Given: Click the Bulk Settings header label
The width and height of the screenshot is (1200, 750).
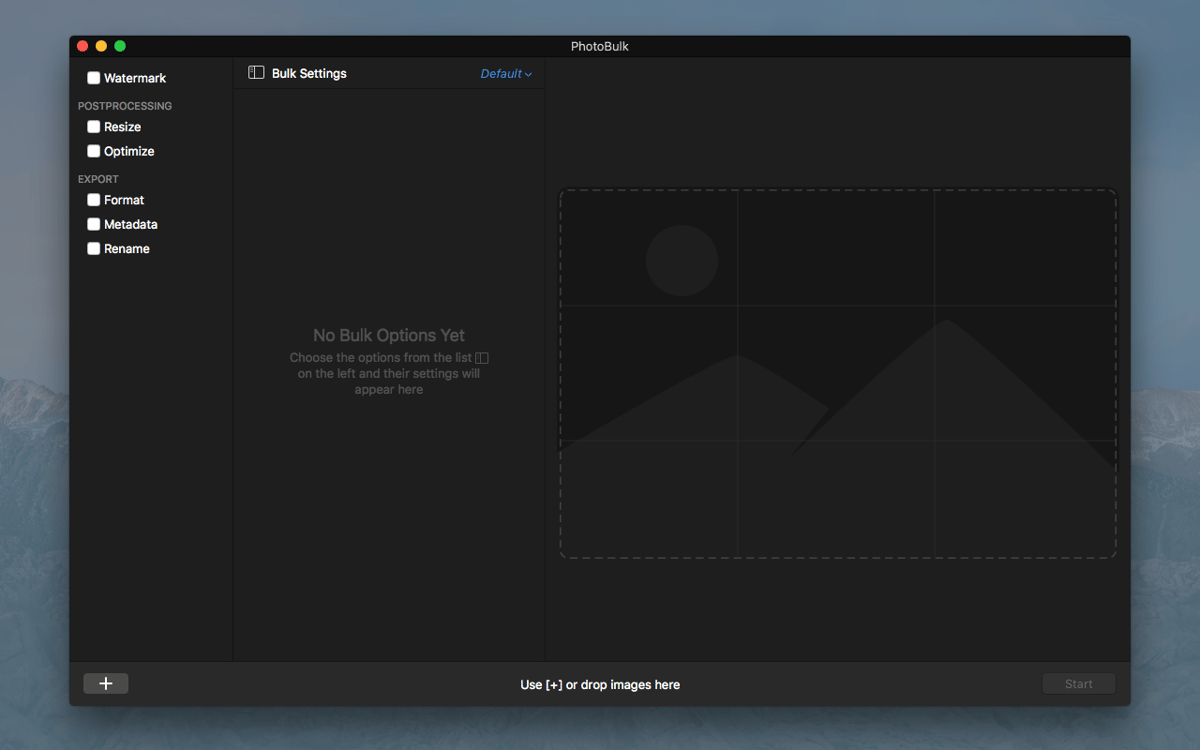Looking at the screenshot, I should point(309,74).
